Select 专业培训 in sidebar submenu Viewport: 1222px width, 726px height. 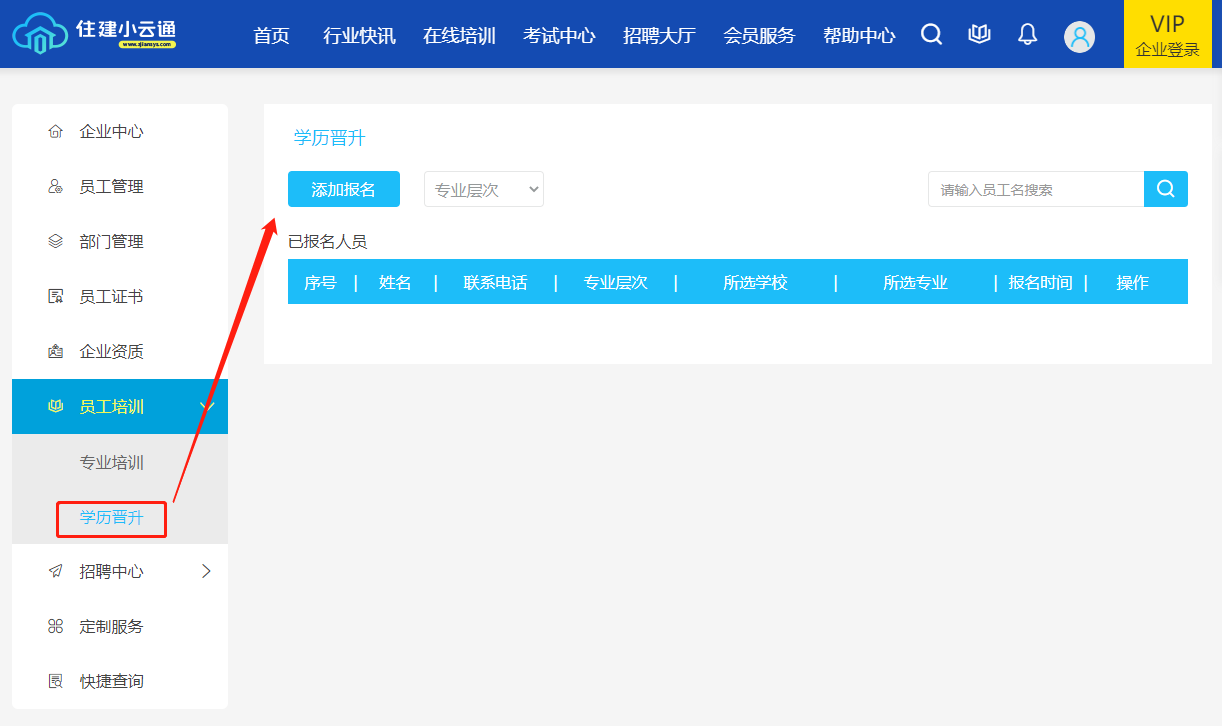tap(112, 463)
